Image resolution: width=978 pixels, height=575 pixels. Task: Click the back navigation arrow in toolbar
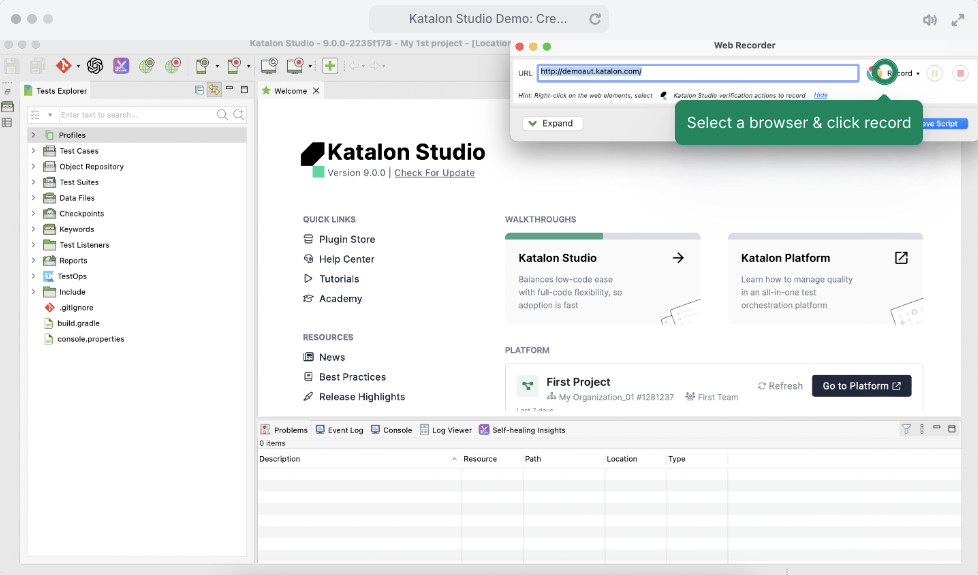(x=354, y=65)
